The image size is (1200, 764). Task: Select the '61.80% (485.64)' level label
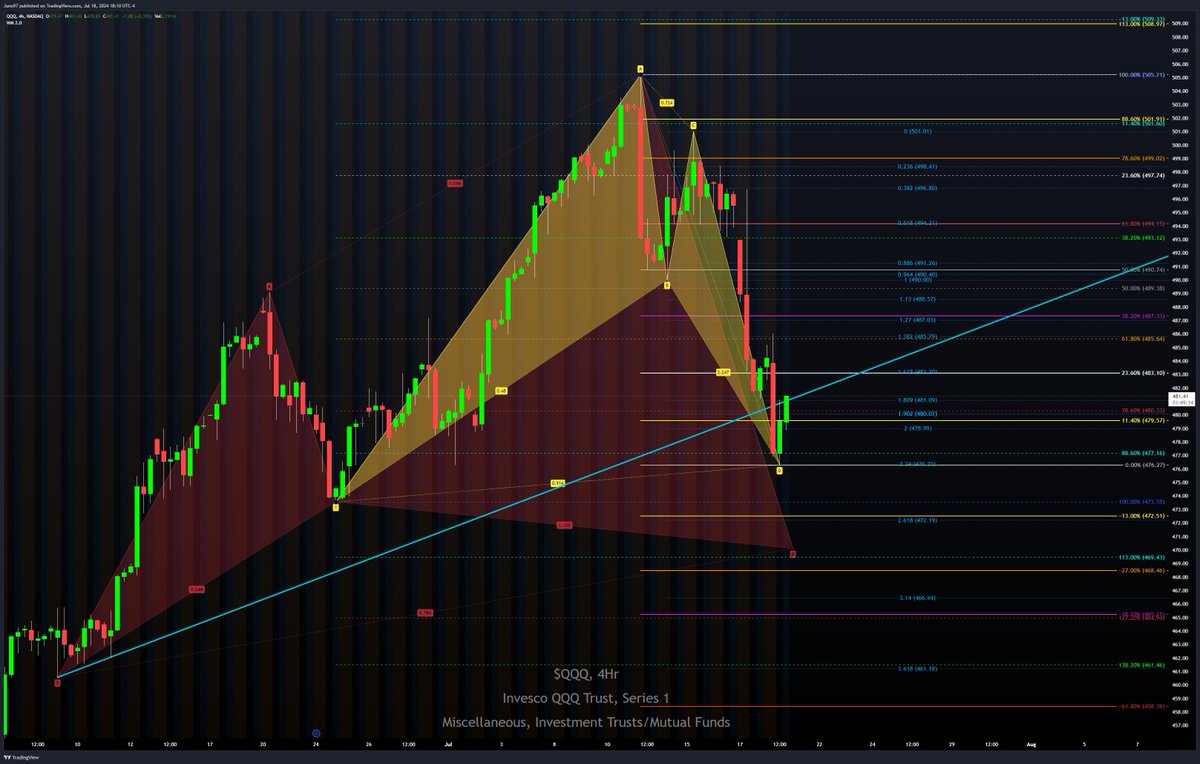coord(1145,339)
